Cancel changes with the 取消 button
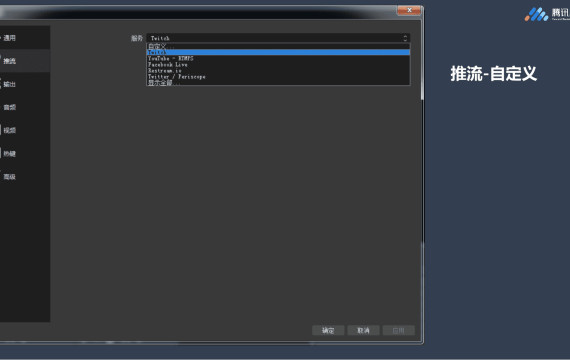Image resolution: width=570 pixels, height=360 pixels. point(364,330)
